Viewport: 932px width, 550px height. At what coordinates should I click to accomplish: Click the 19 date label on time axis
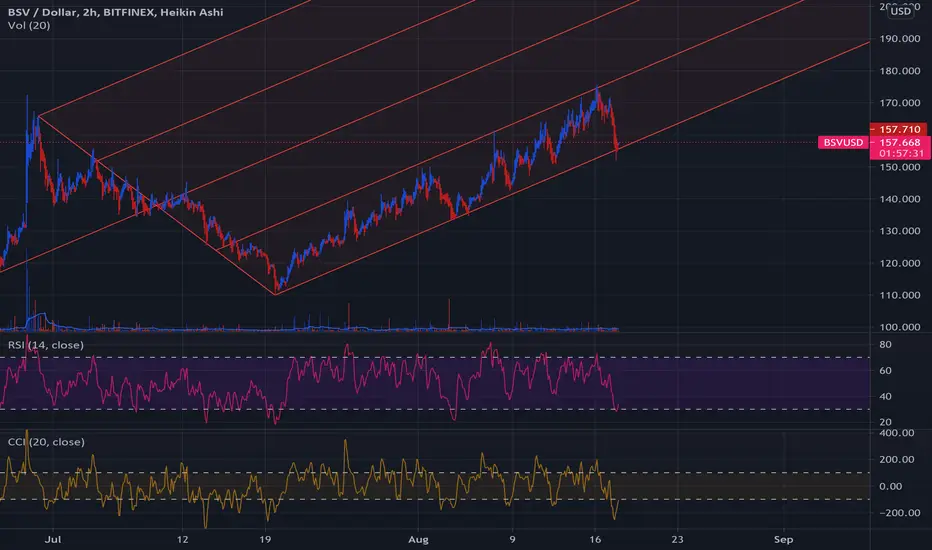tap(265, 540)
